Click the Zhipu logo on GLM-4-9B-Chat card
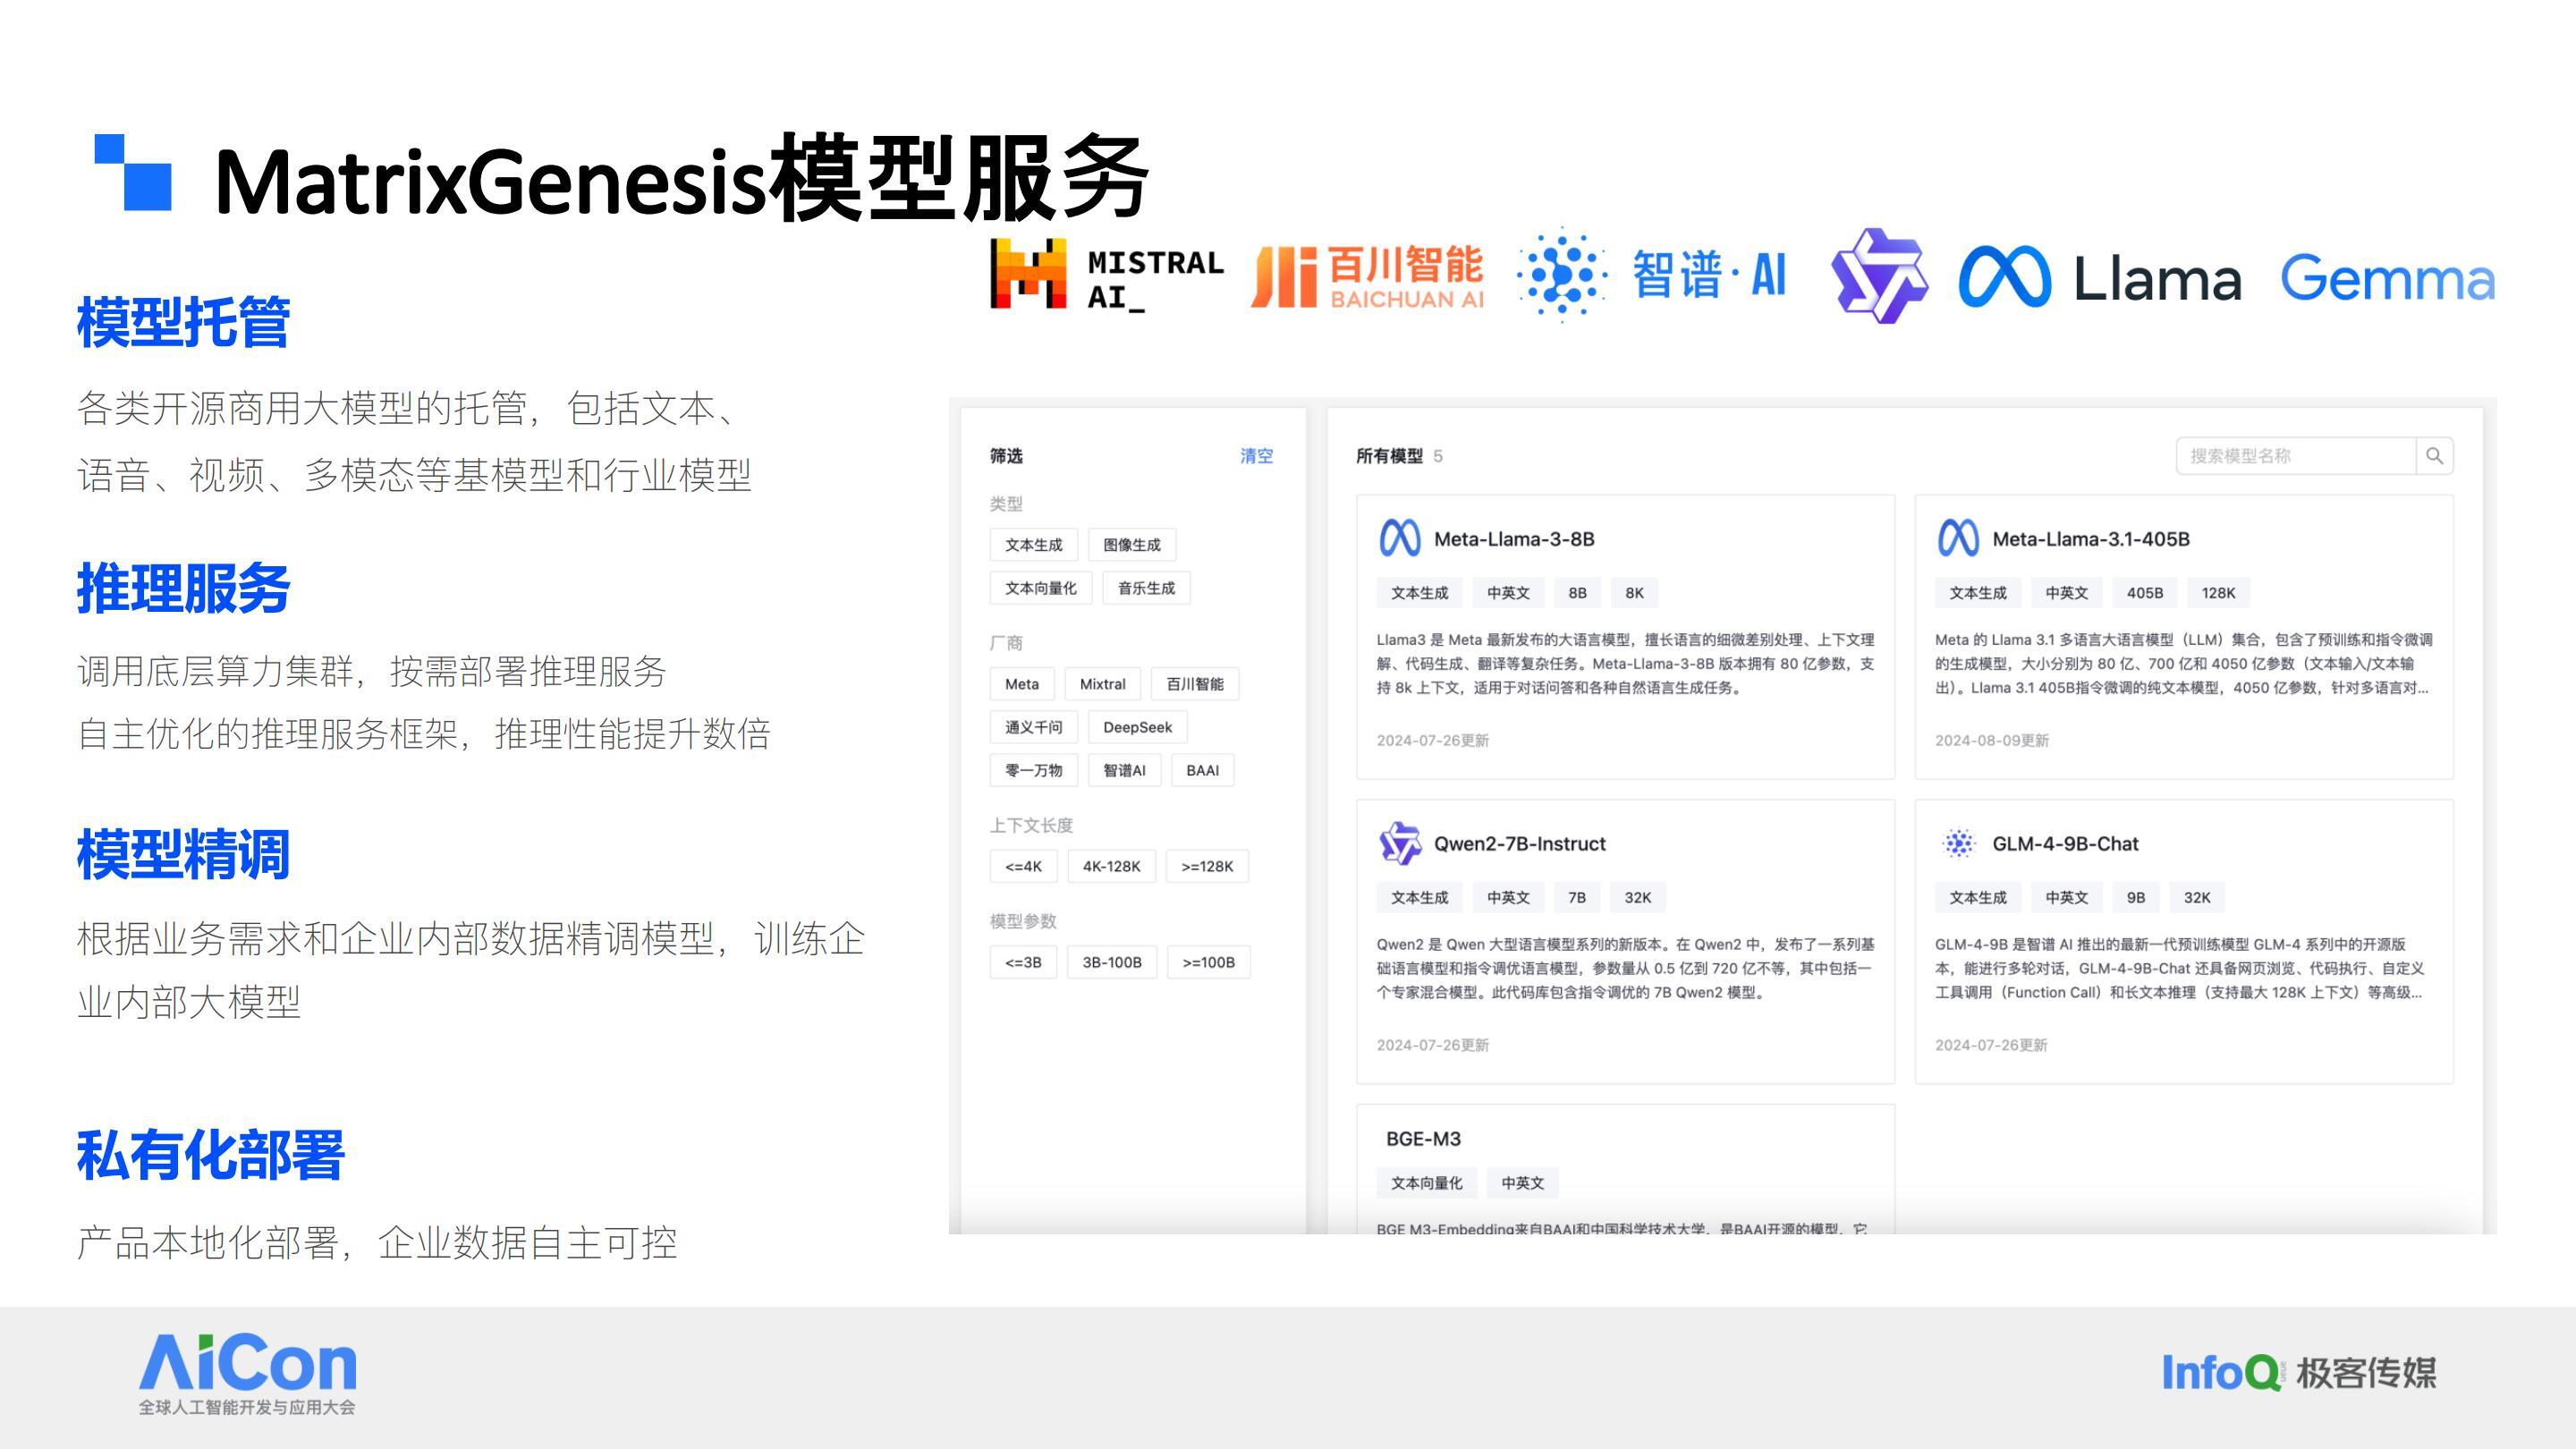Image resolution: width=2576 pixels, height=1449 pixels. pos(1958,843)
